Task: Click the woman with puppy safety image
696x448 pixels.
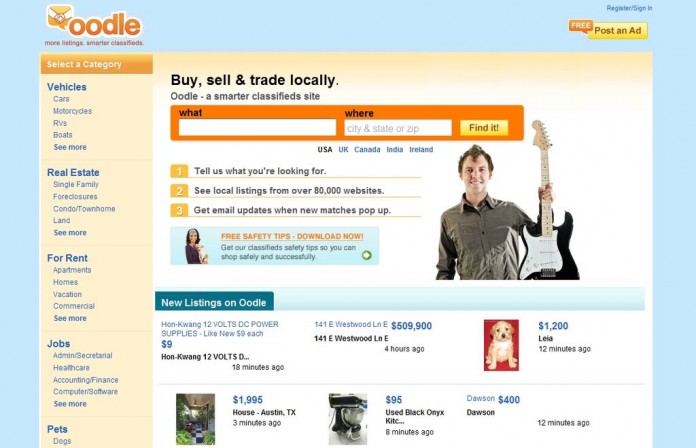Action: tap(195, 246)
